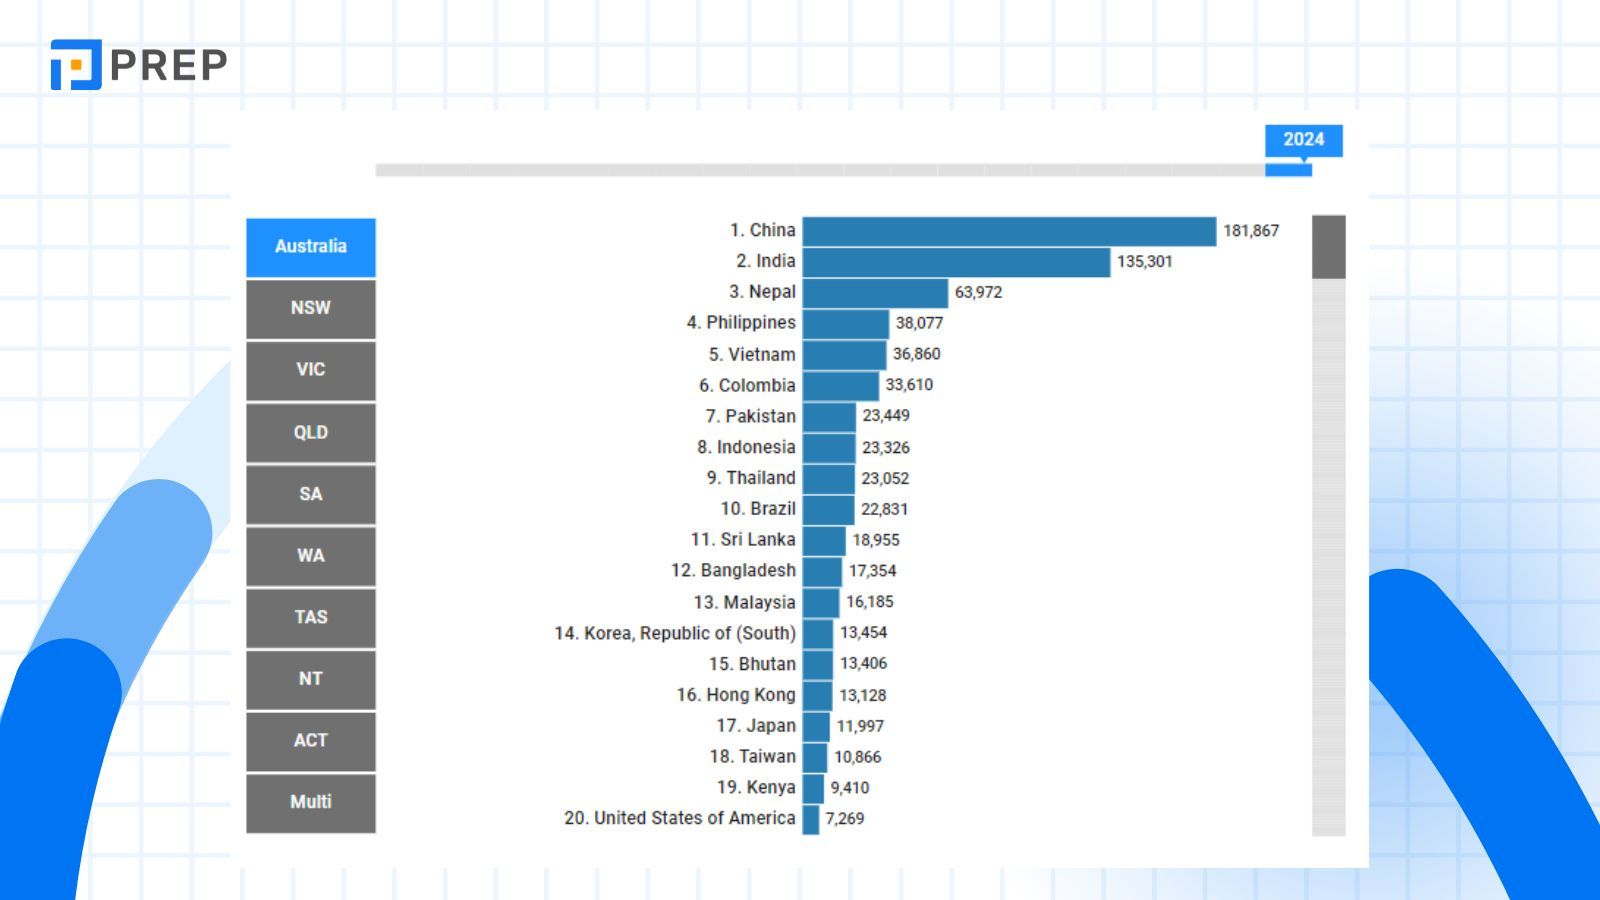1600x900 pixels.
Task: Click the scrollbar track below the thumb
Action: coord(1328,557)
